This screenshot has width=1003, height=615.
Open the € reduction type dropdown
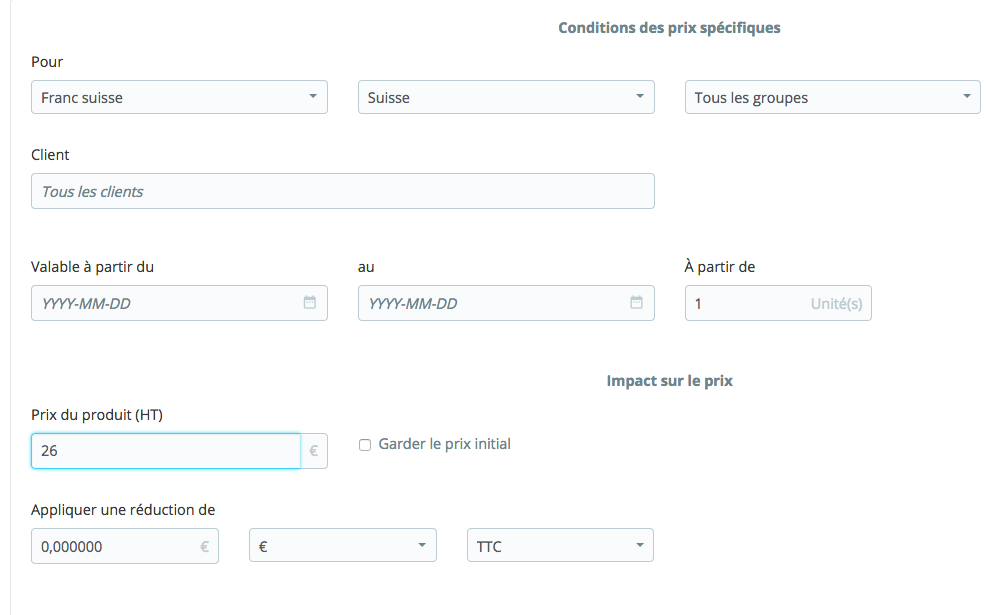tap(342, 546)
